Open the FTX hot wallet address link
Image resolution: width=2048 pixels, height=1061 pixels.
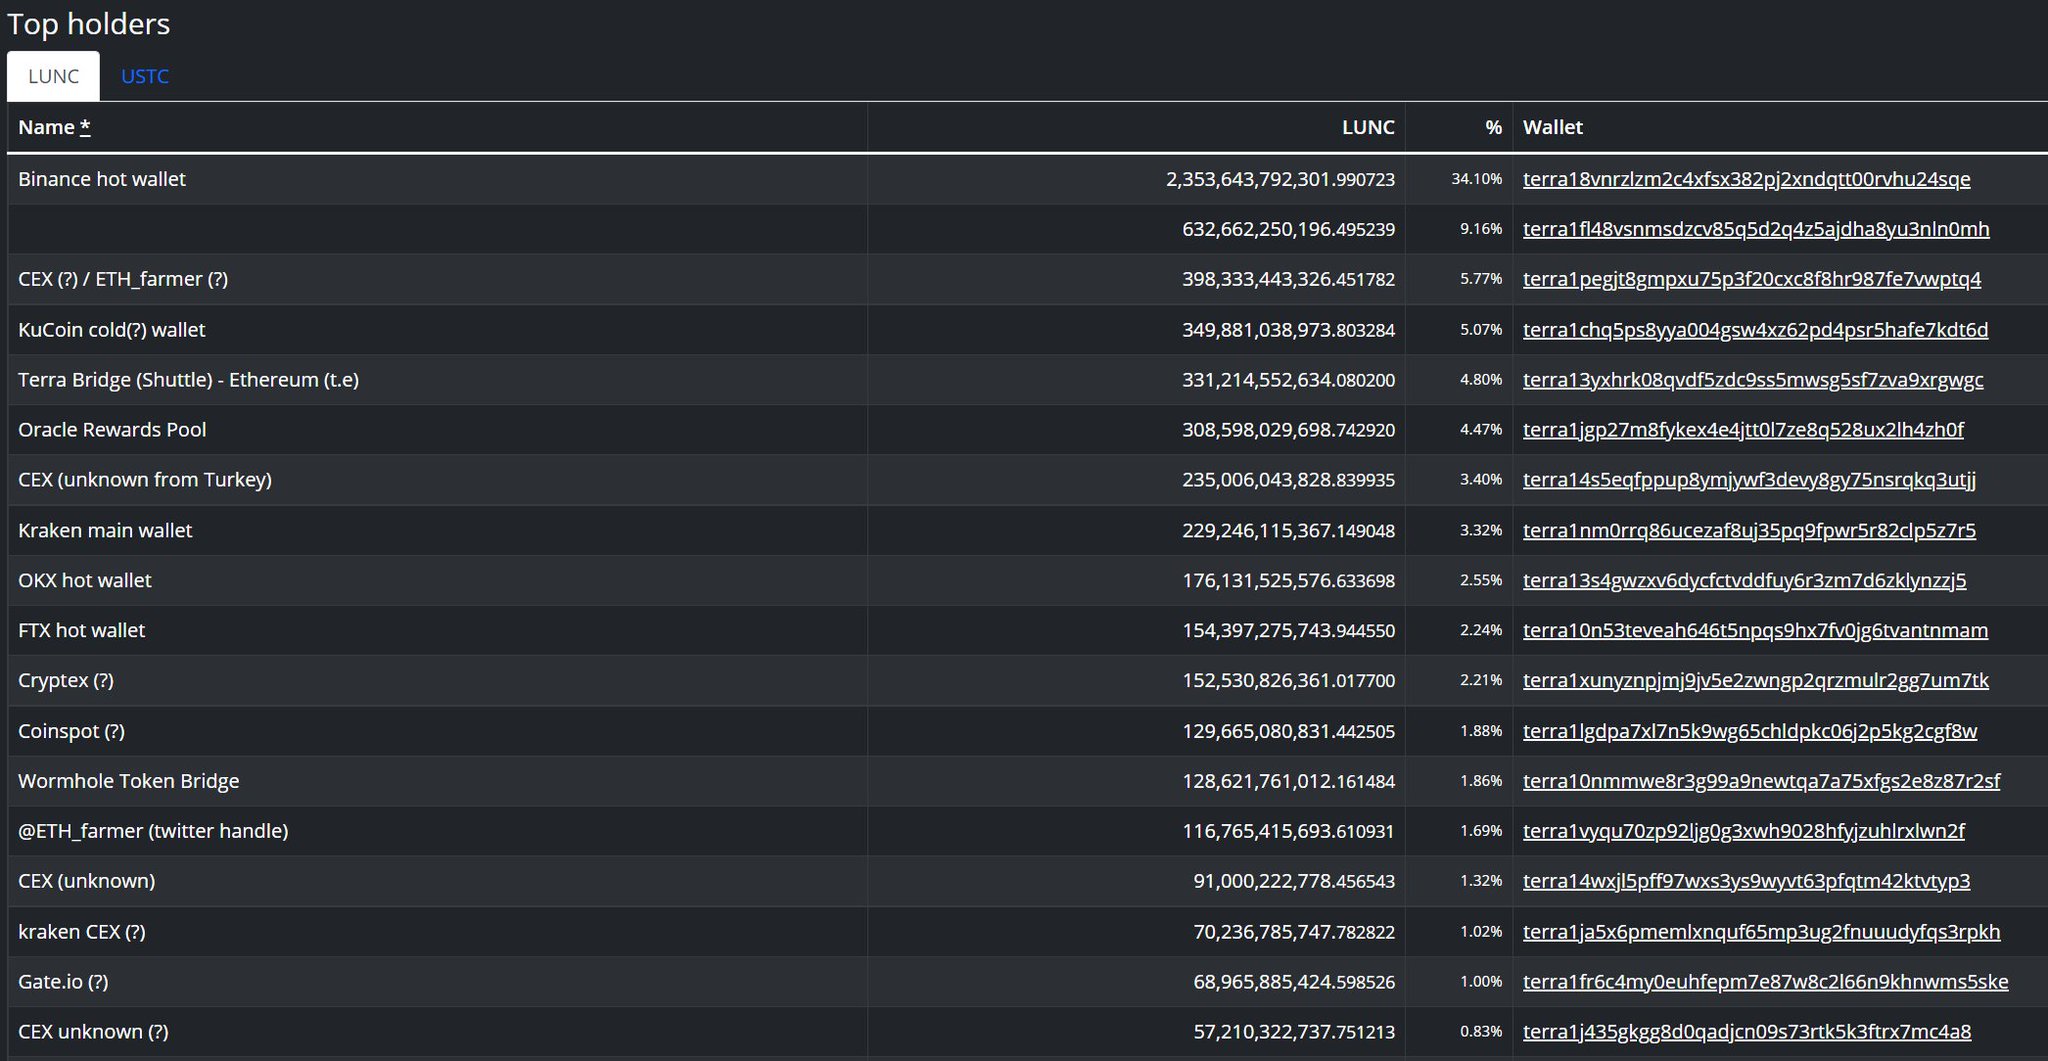pyautogui.click(x=1755, y=630)
